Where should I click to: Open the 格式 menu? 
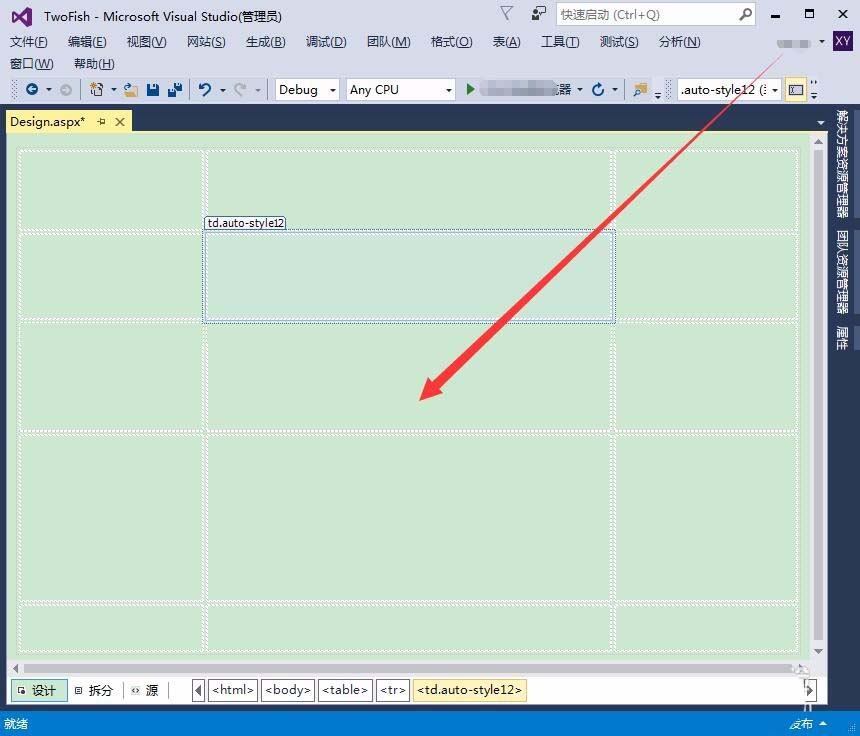[x=455, y=41]
